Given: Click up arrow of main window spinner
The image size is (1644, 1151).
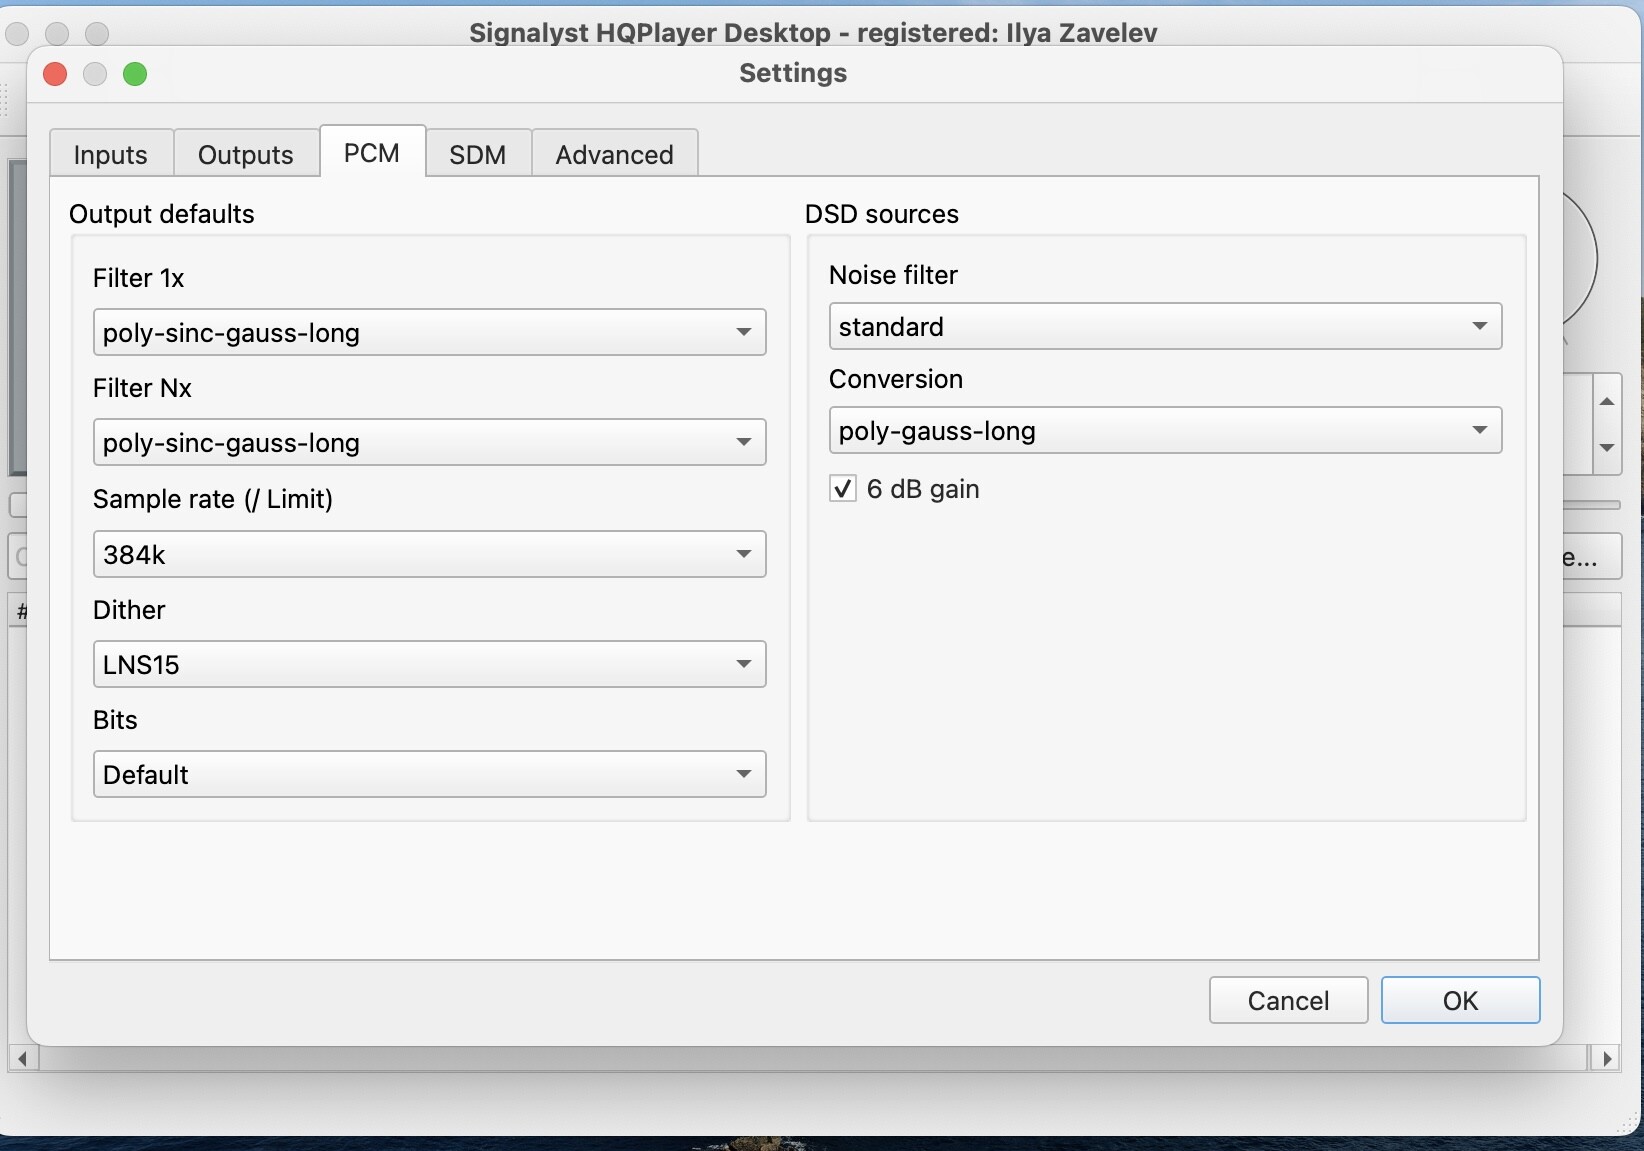Looking at the screenshot, I should (x=1607, y=401).
